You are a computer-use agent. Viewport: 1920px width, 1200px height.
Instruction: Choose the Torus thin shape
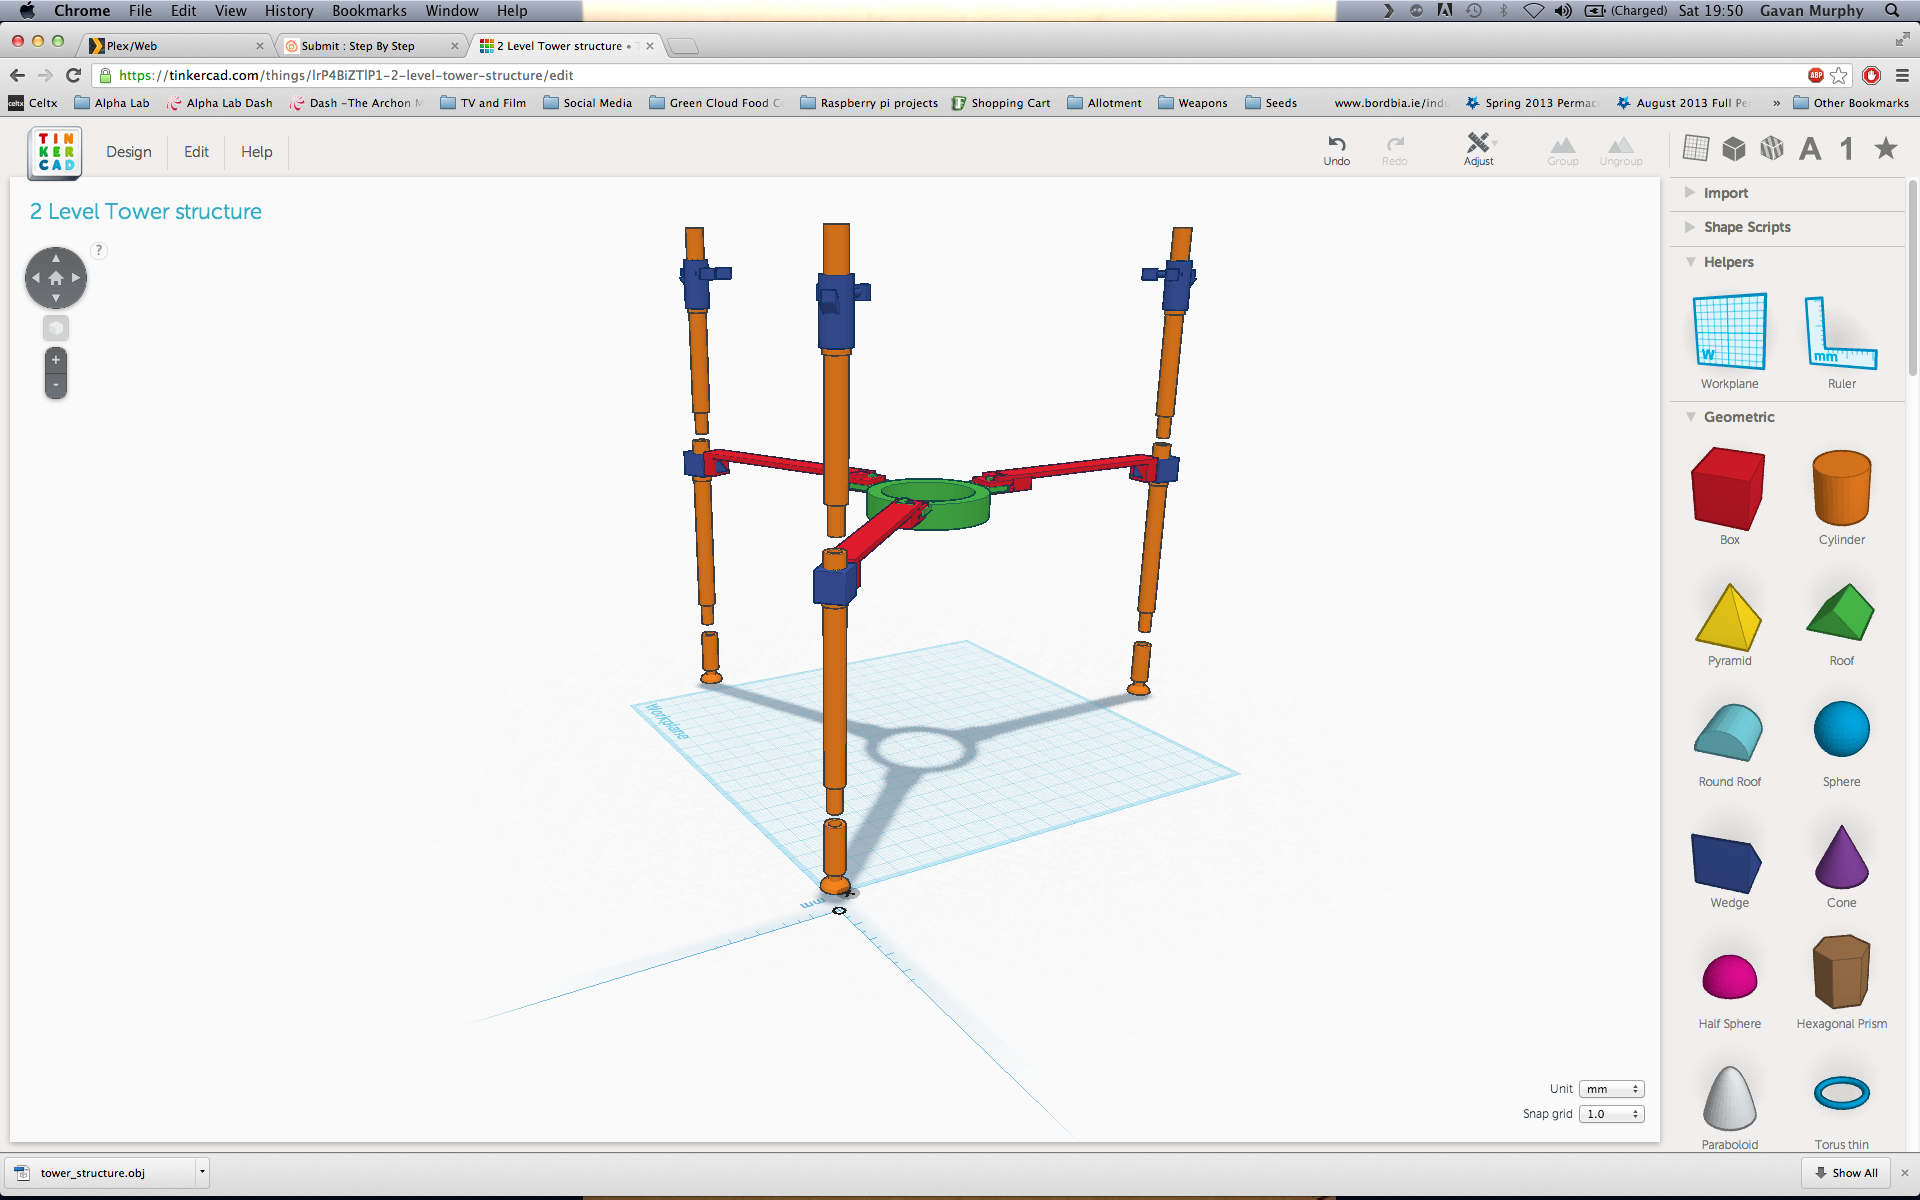pos(1841,1093)
